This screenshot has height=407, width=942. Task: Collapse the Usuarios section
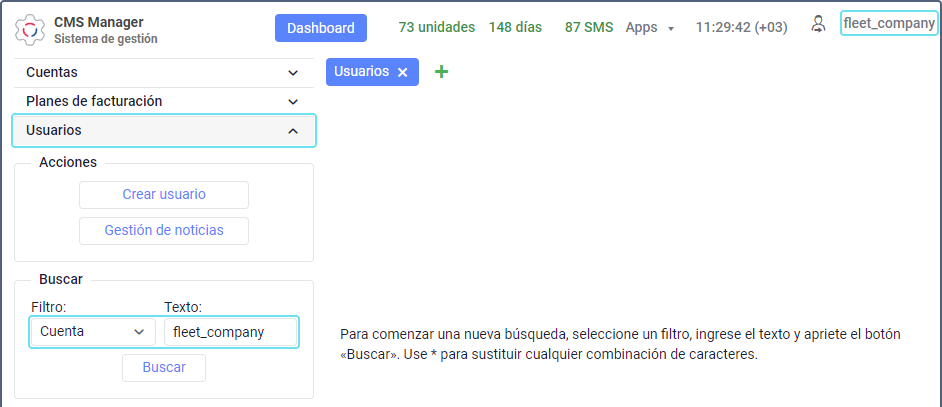163,131
